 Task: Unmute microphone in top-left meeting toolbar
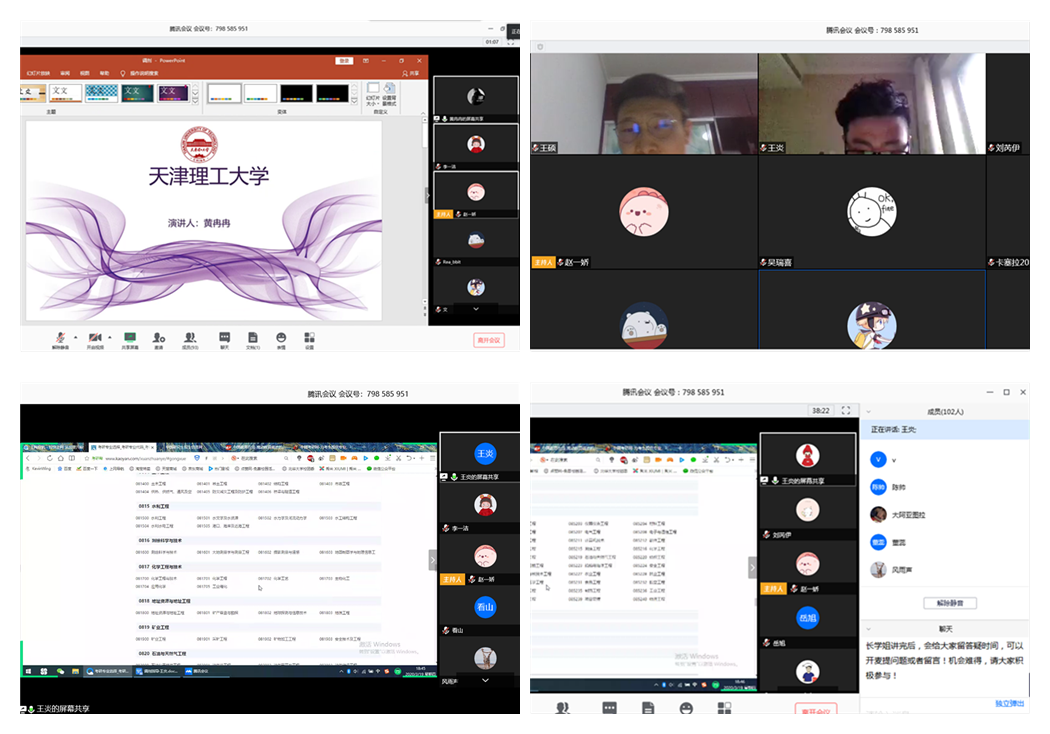click(60, 337)
